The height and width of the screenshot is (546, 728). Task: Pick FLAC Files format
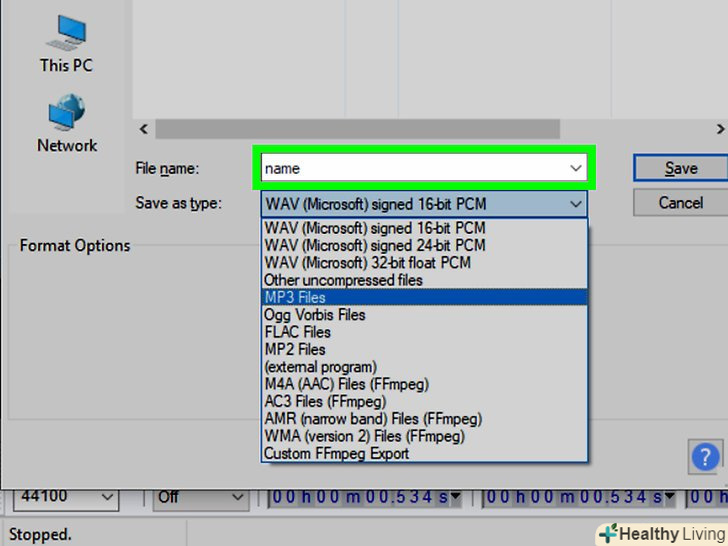click(x=424, y=332)
